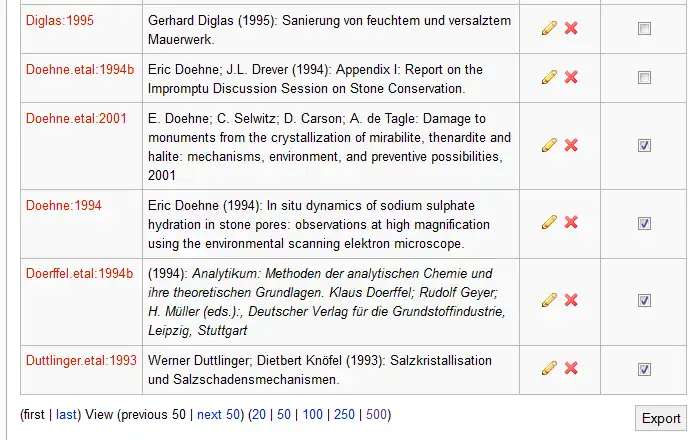The width and height of the screenshot is (695, 440).
Task: Open the Doerffel.etal:1994b reference link
Action: coord(79,274)
